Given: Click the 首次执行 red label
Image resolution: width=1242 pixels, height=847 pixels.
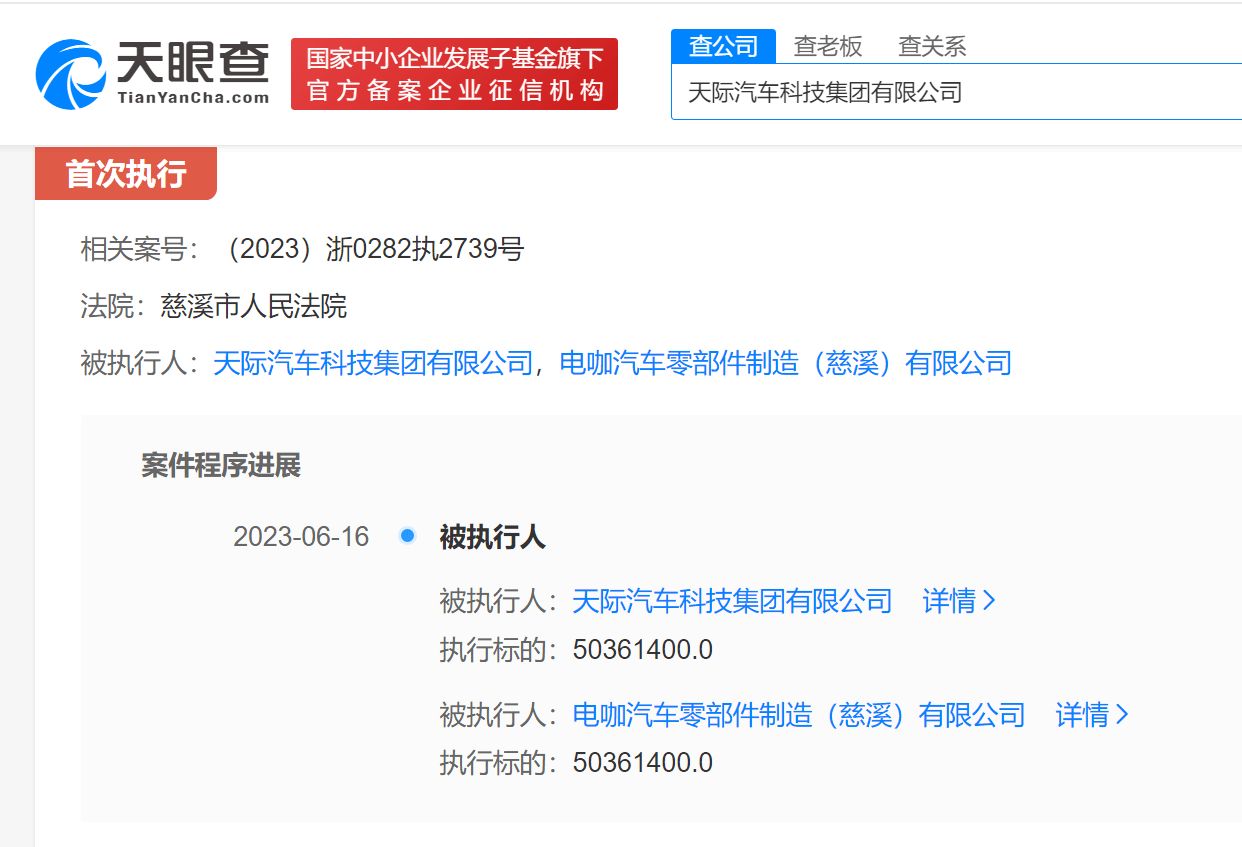Looking at the screenshot, I should [x=126, y=173].
